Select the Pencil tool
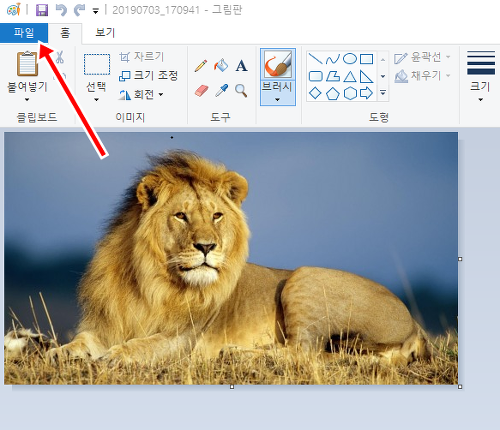The width and height of the screenshot is (500, 430). coord(201,66)
